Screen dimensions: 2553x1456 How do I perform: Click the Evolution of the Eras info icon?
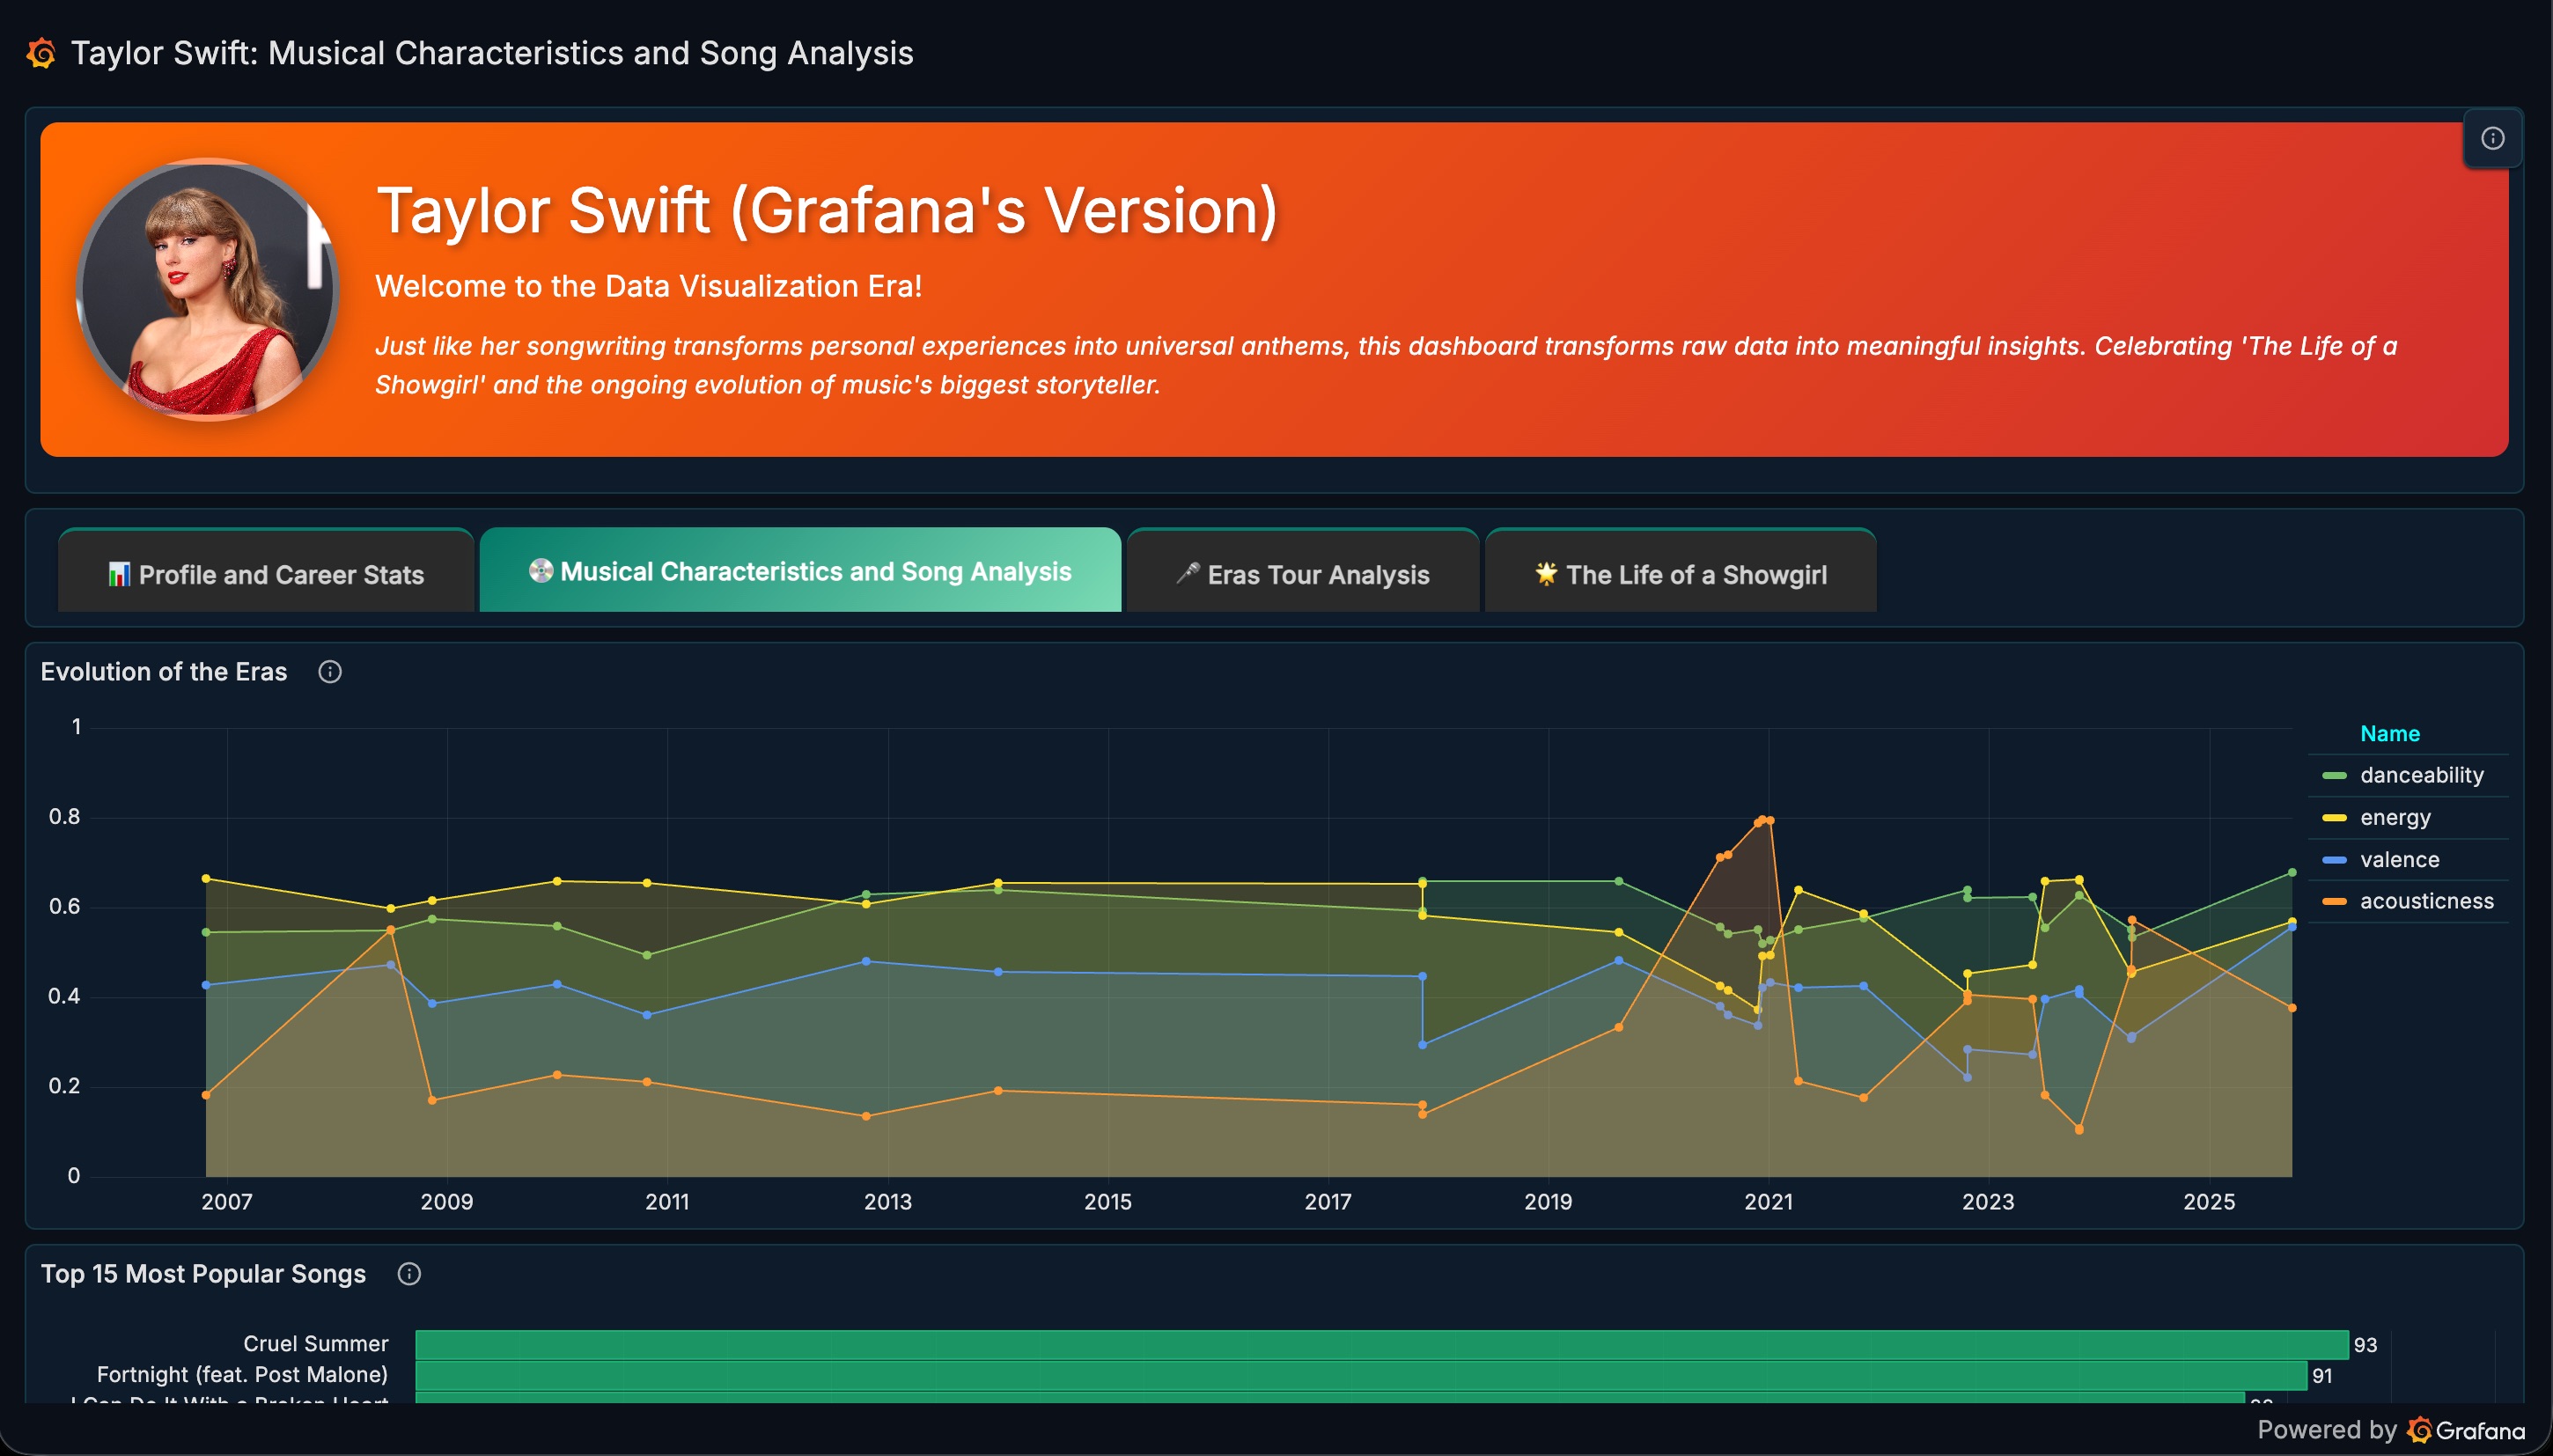(x=330, y=672)
